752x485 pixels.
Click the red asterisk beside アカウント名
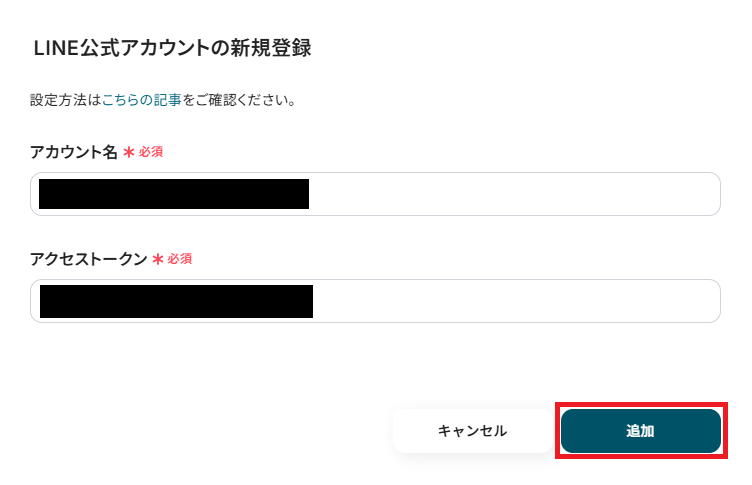point(129,152)
